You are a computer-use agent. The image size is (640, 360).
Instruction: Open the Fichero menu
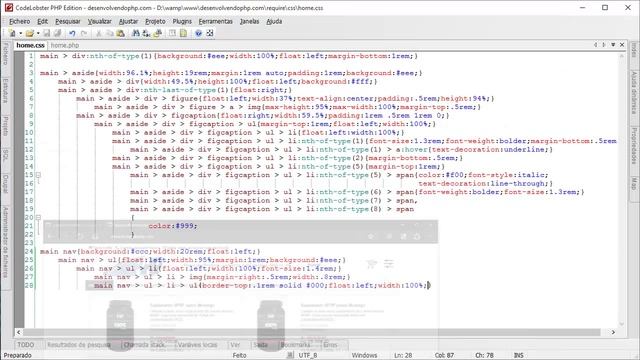(20, 21)
